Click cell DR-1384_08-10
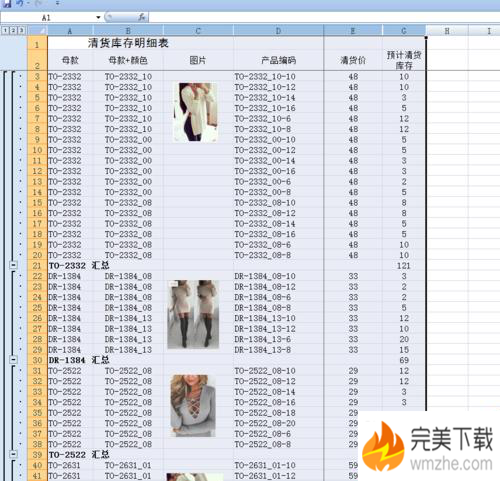 (265, 276)
